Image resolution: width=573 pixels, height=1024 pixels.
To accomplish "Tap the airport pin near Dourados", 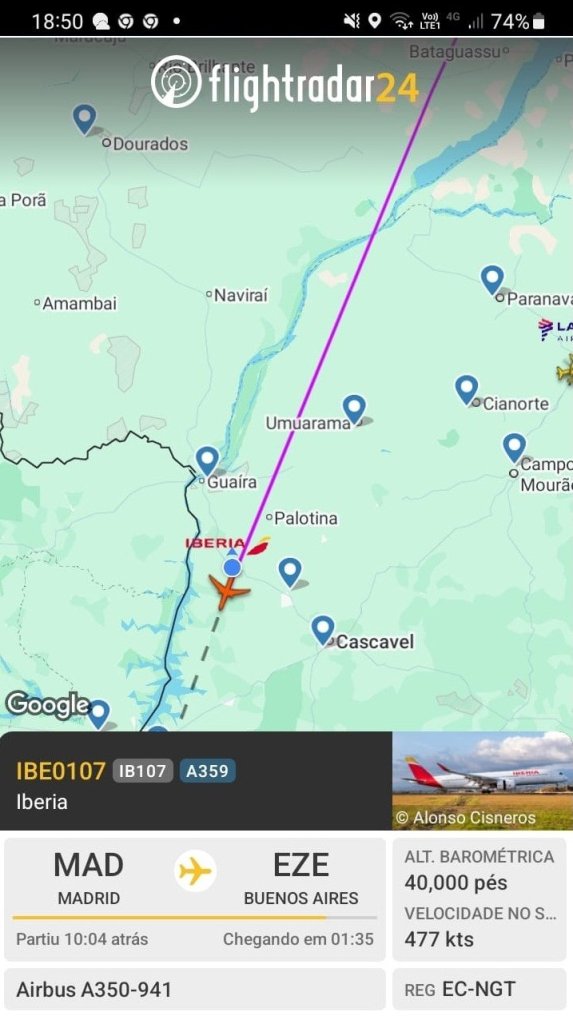I will coord(84,120).
